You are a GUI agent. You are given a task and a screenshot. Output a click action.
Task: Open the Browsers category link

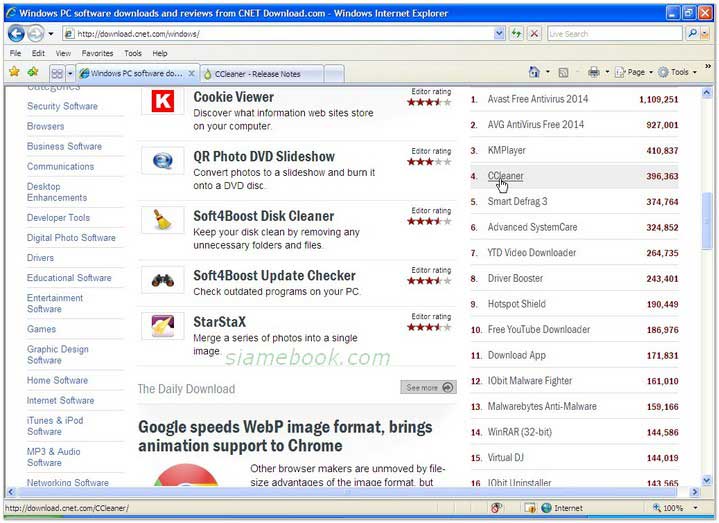pyautogui.click(x=45, y=126)
